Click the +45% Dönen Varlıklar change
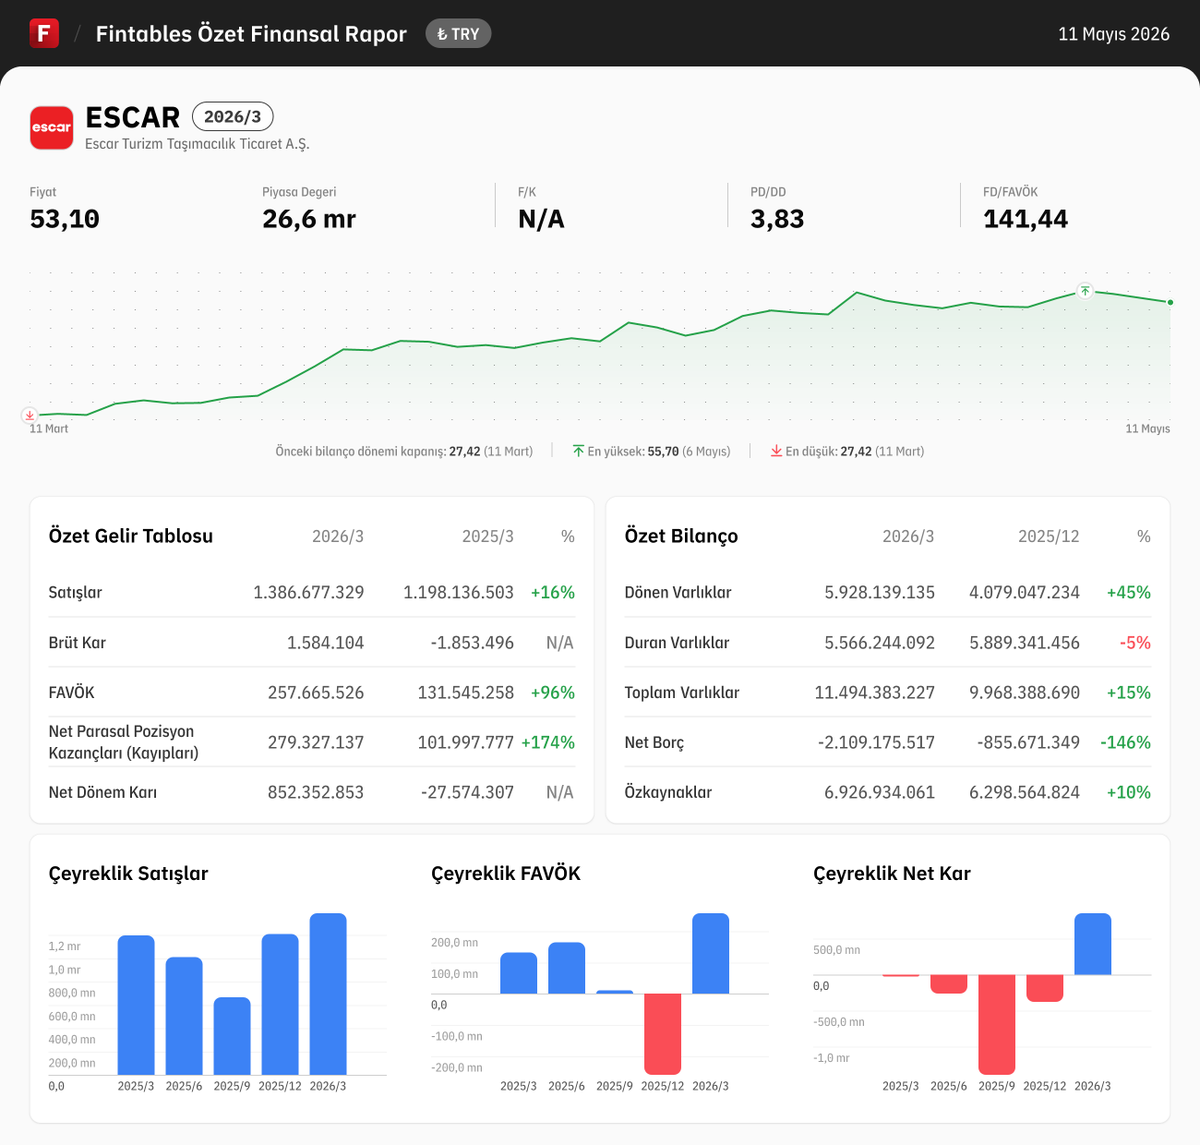 click(x=1129, y=592)
